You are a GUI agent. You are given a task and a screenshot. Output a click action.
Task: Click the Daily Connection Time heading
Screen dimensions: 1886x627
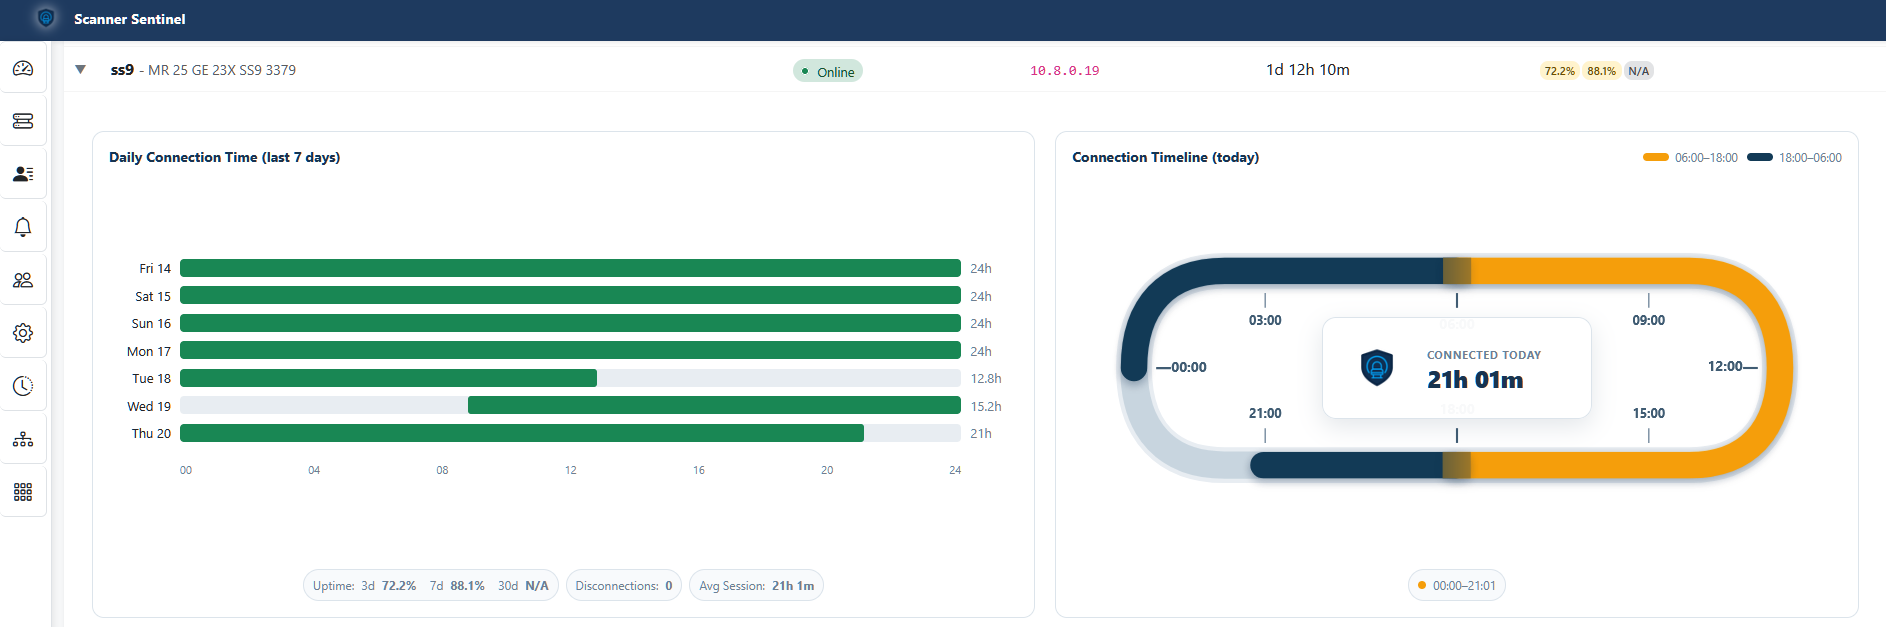224,157
